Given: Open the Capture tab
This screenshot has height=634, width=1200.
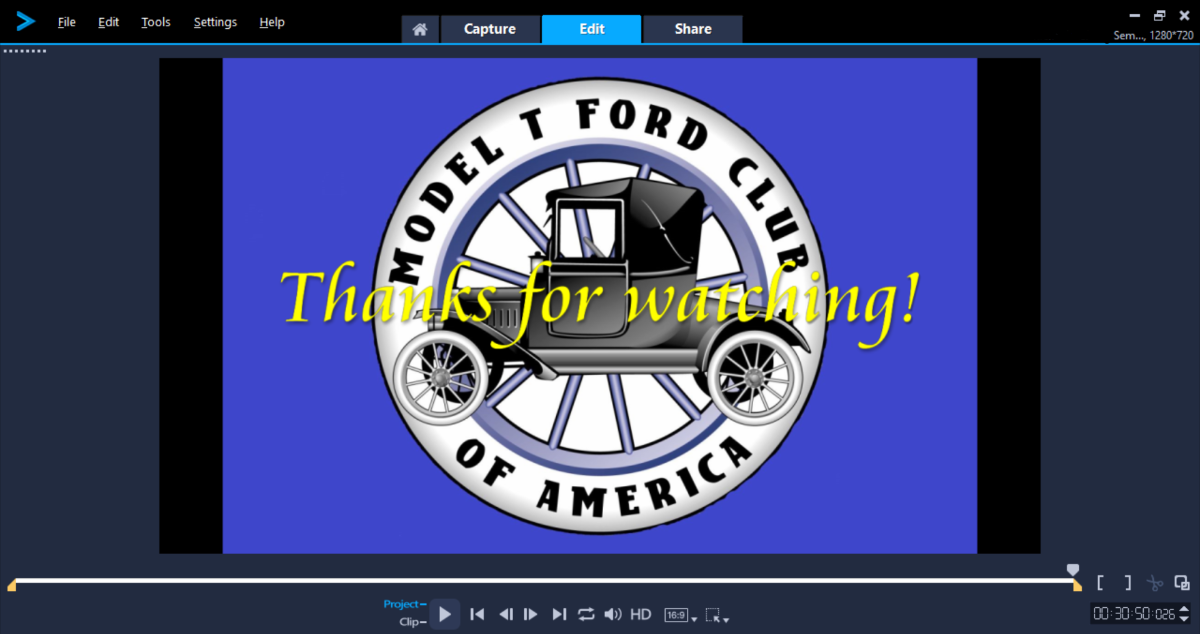Looking at the screenshot, I should pos(489,29).
